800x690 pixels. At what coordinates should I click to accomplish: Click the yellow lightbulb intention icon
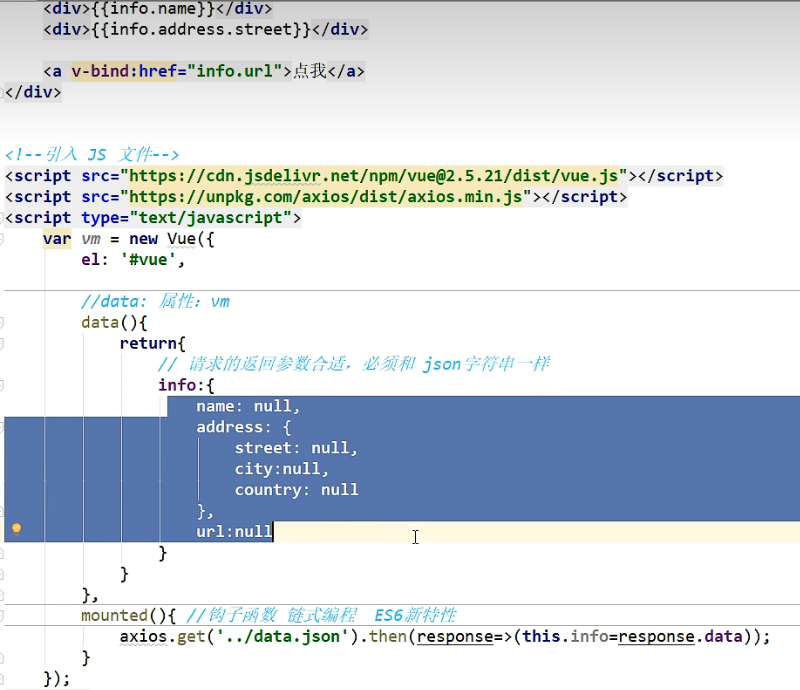[16, 528]
